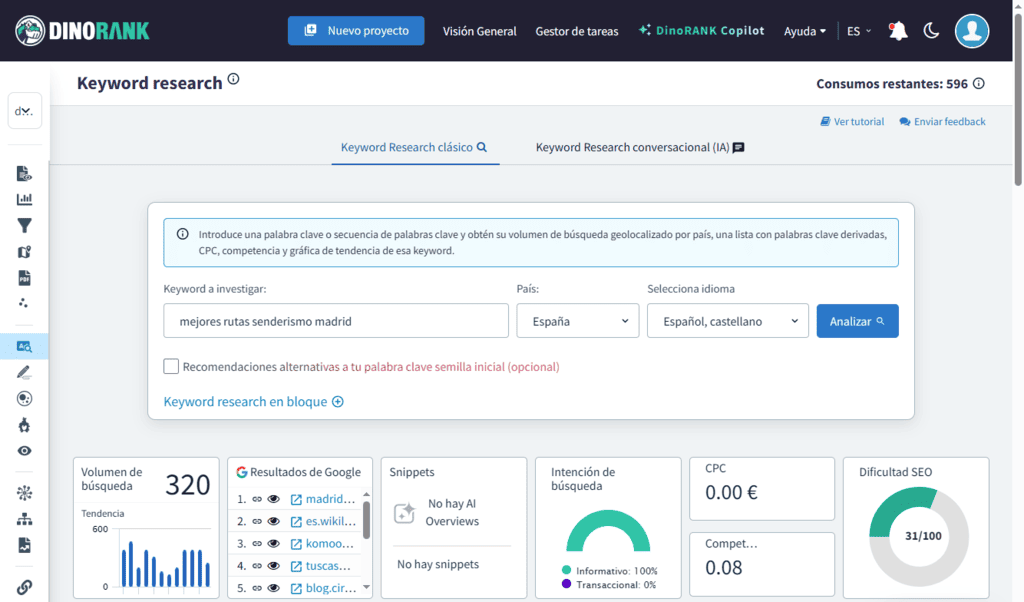The height and width of the screenshot is (602, 1024).
Task: Check Recomendaciones alternativas a tu palabra clave
Action: tap(171, 365)
